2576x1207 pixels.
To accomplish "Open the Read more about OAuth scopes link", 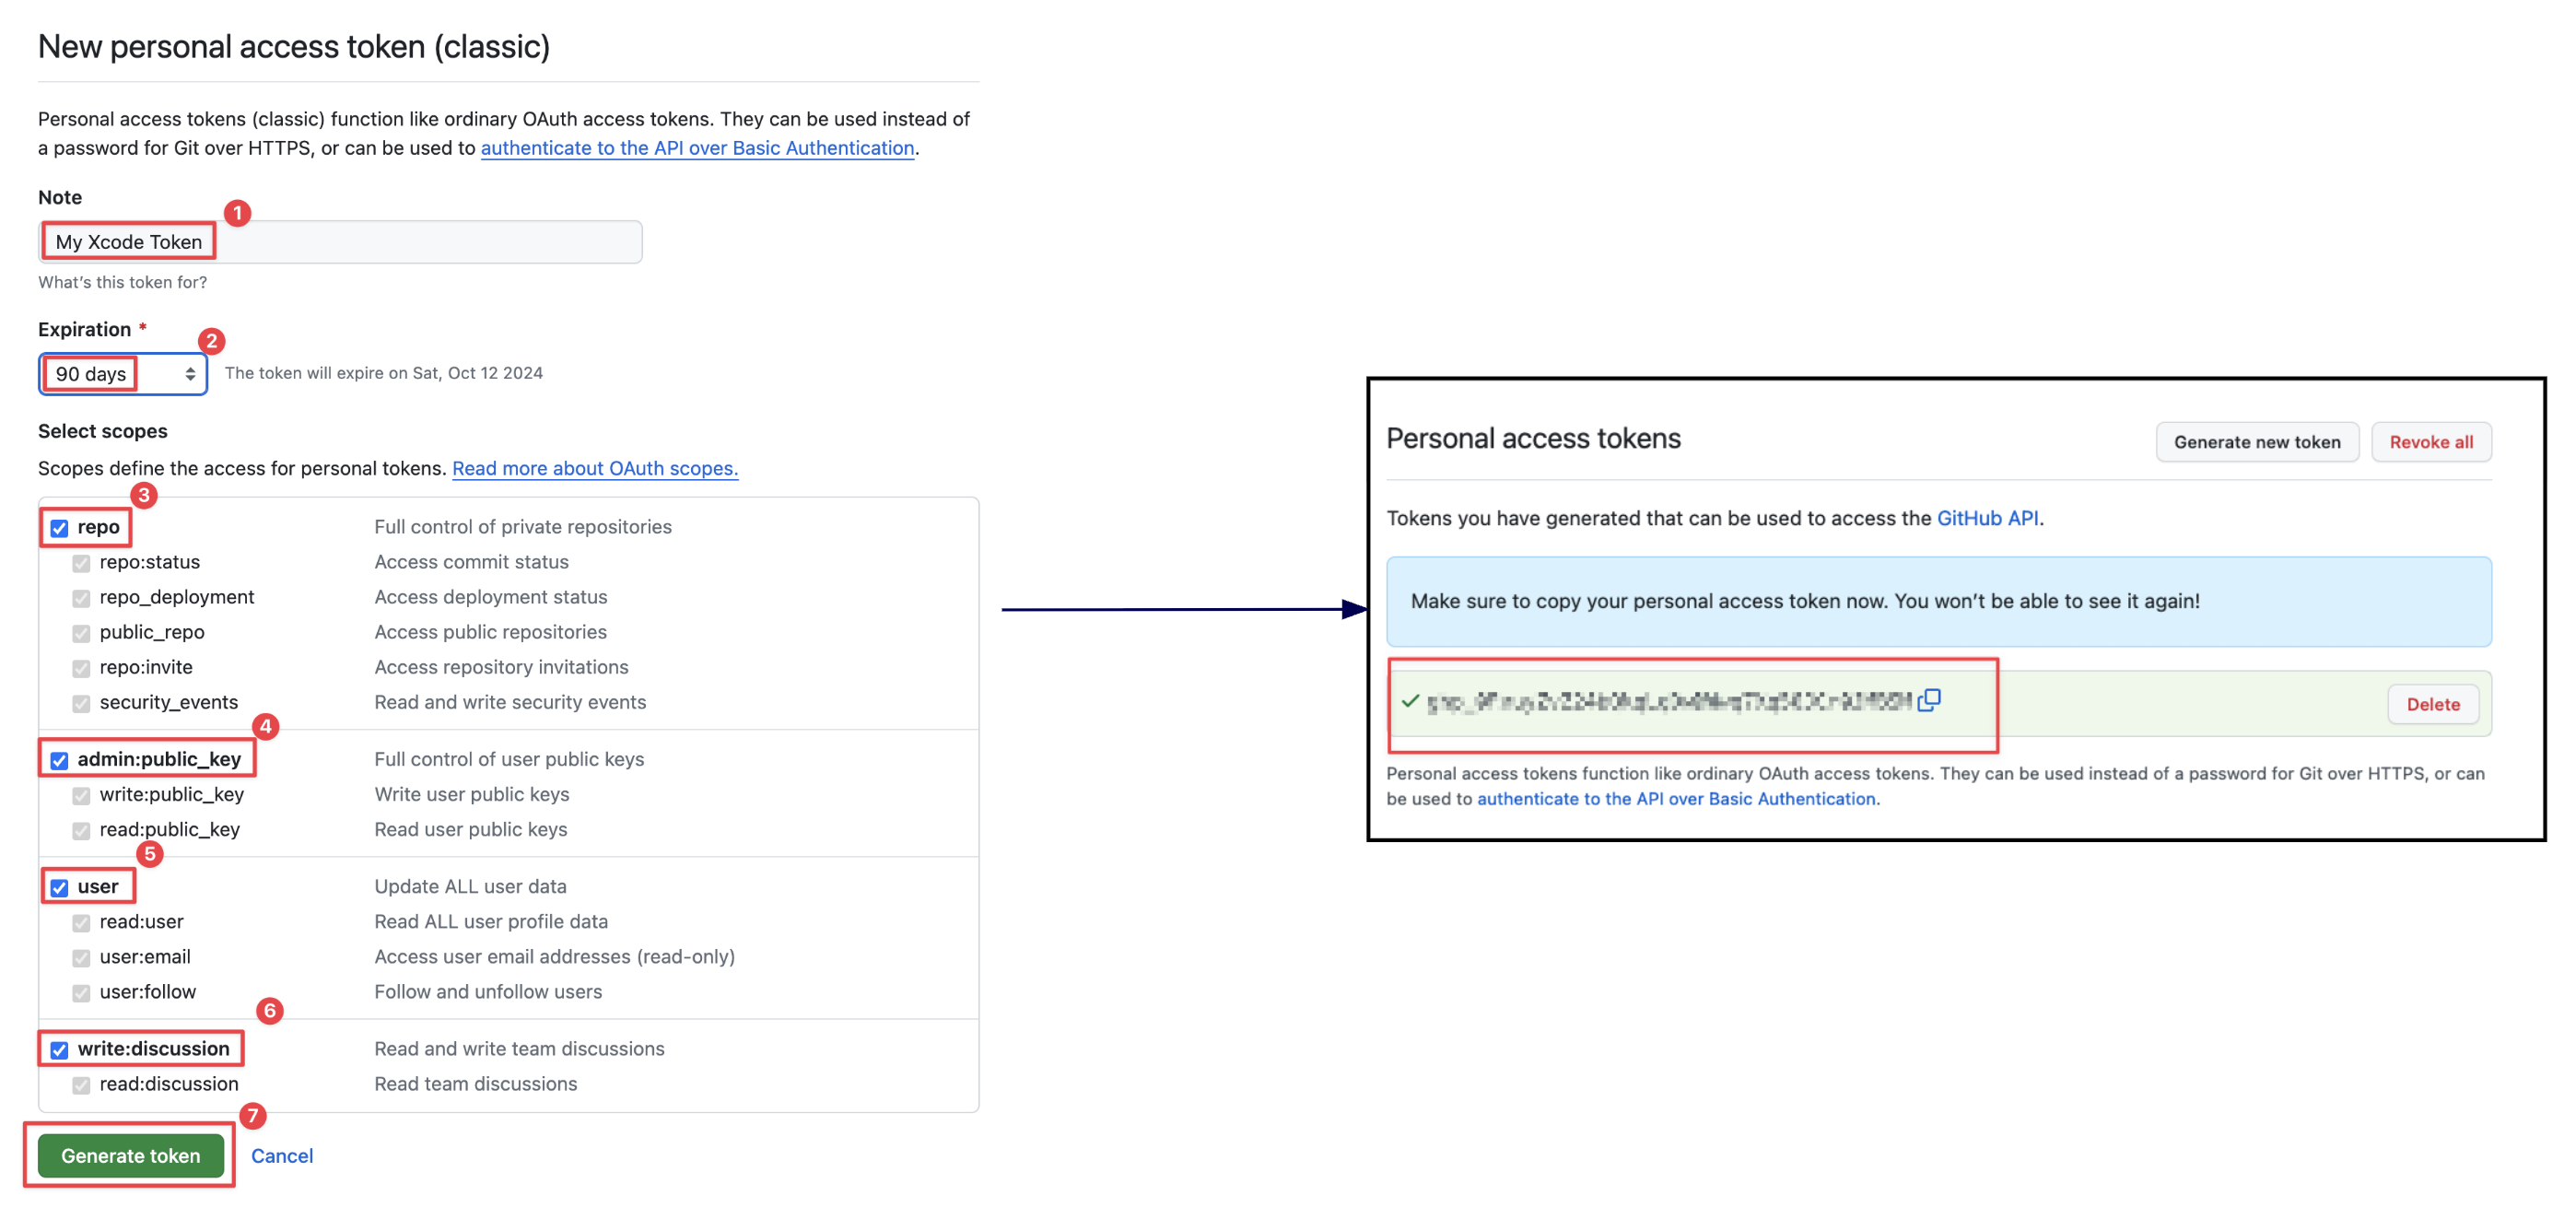I will click(595, 468).
